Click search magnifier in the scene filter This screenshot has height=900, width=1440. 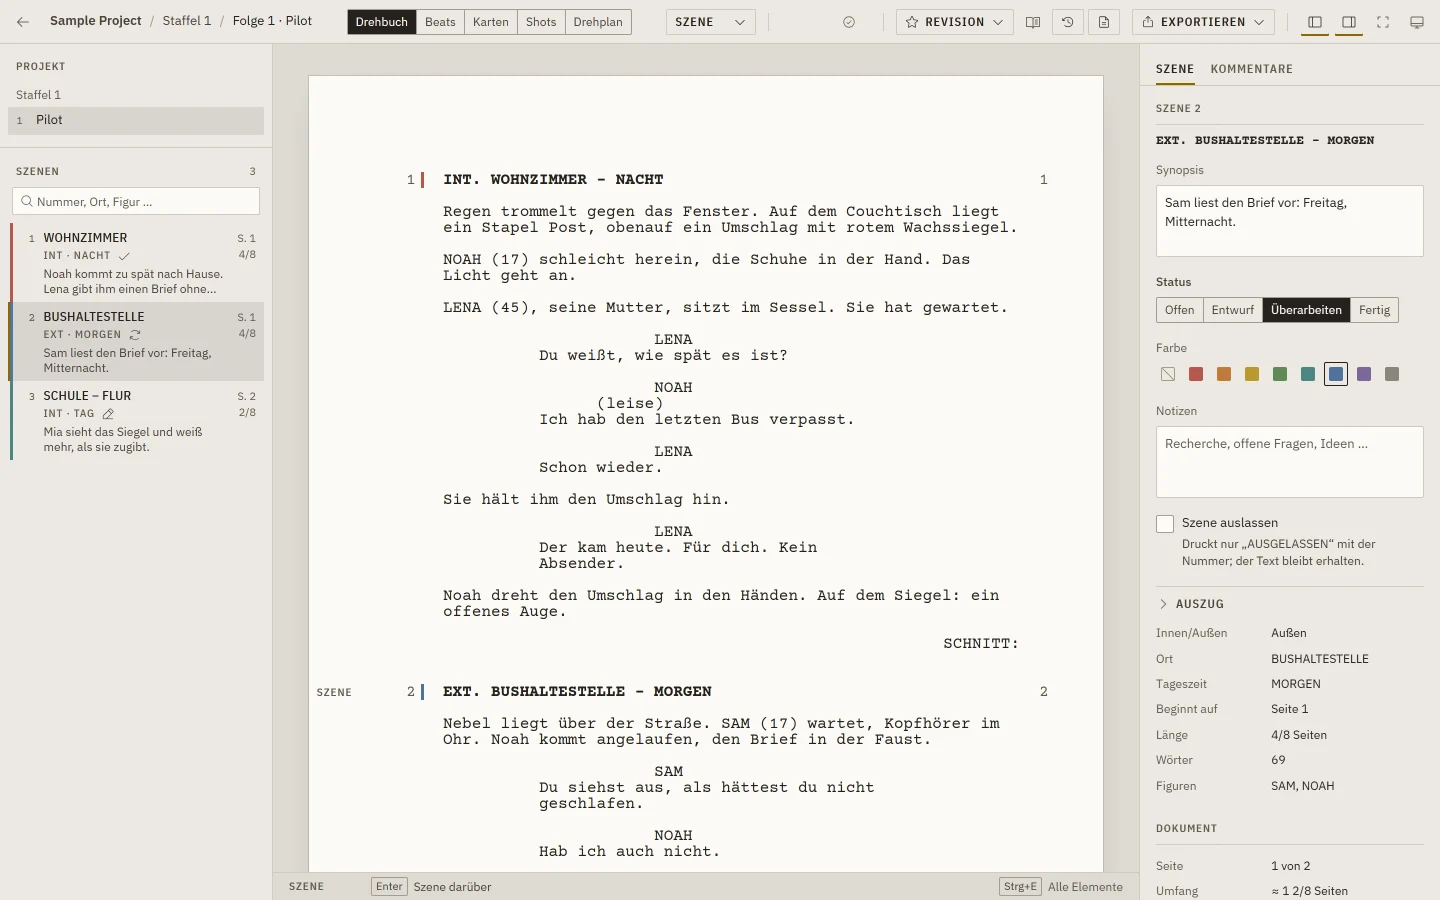[27, 201]
